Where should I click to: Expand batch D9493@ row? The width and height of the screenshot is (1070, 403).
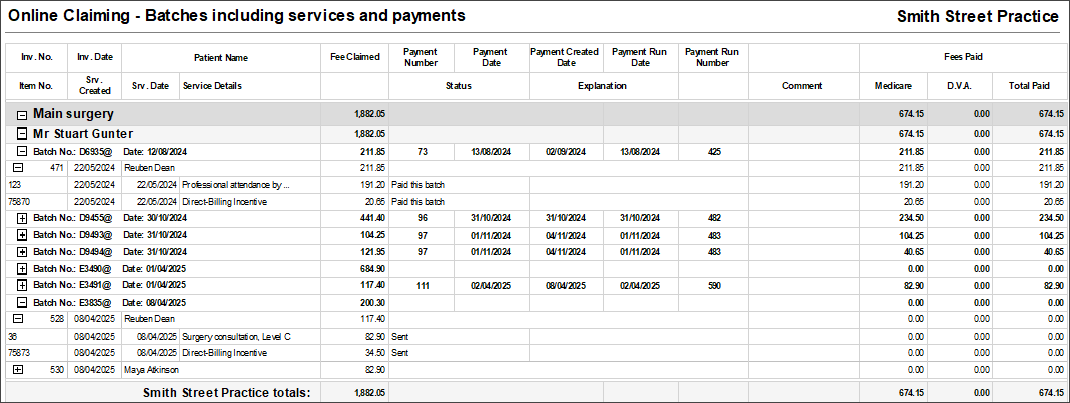[22, 235]
